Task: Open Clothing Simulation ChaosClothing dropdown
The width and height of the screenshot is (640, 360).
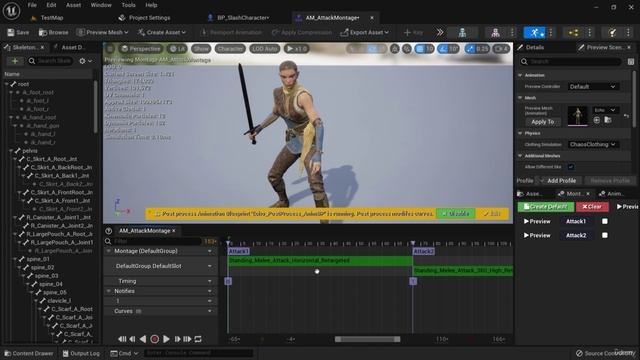Action: (593, 144)
